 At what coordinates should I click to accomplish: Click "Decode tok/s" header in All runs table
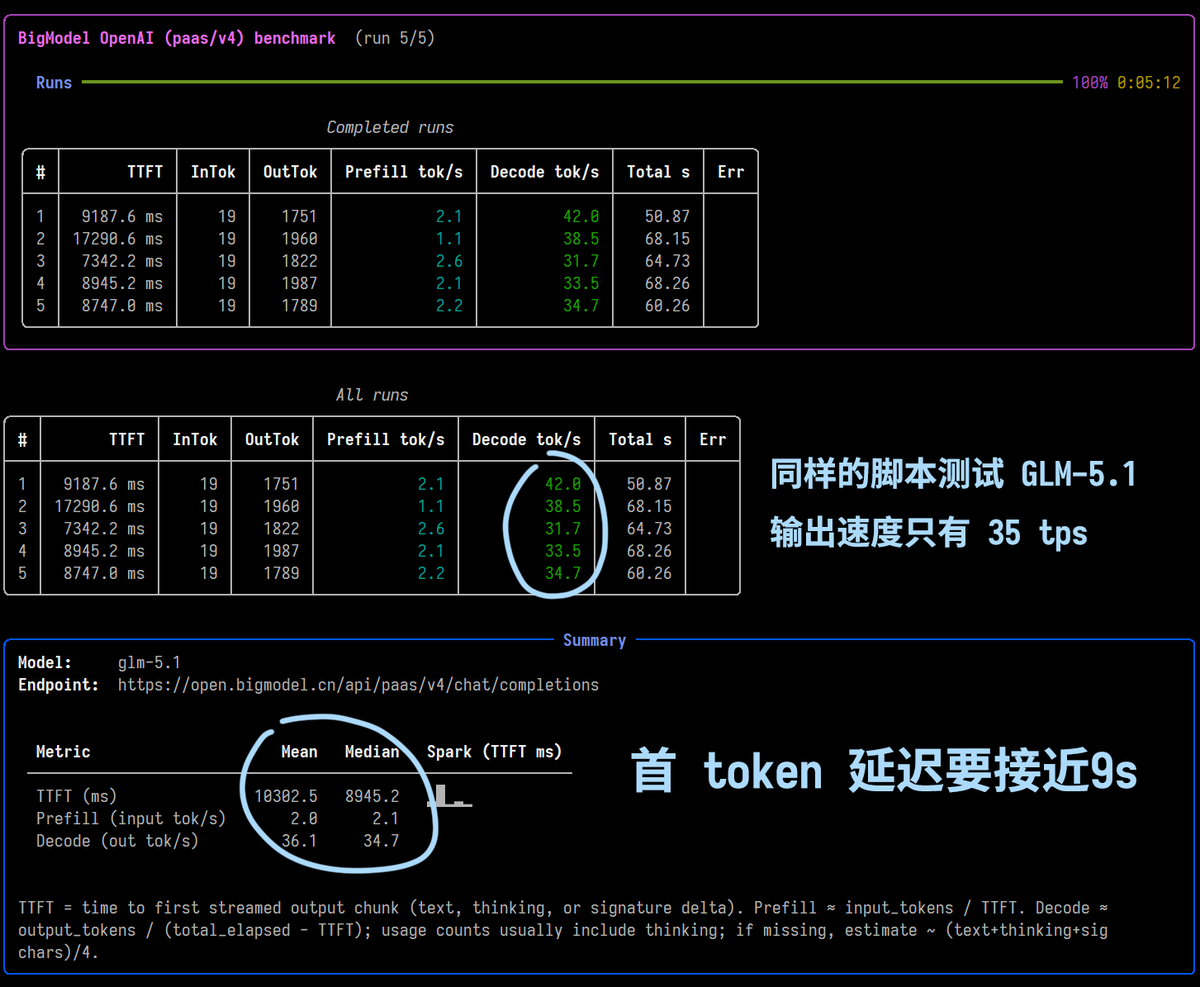pyautogui.click(x=526, y=440)
